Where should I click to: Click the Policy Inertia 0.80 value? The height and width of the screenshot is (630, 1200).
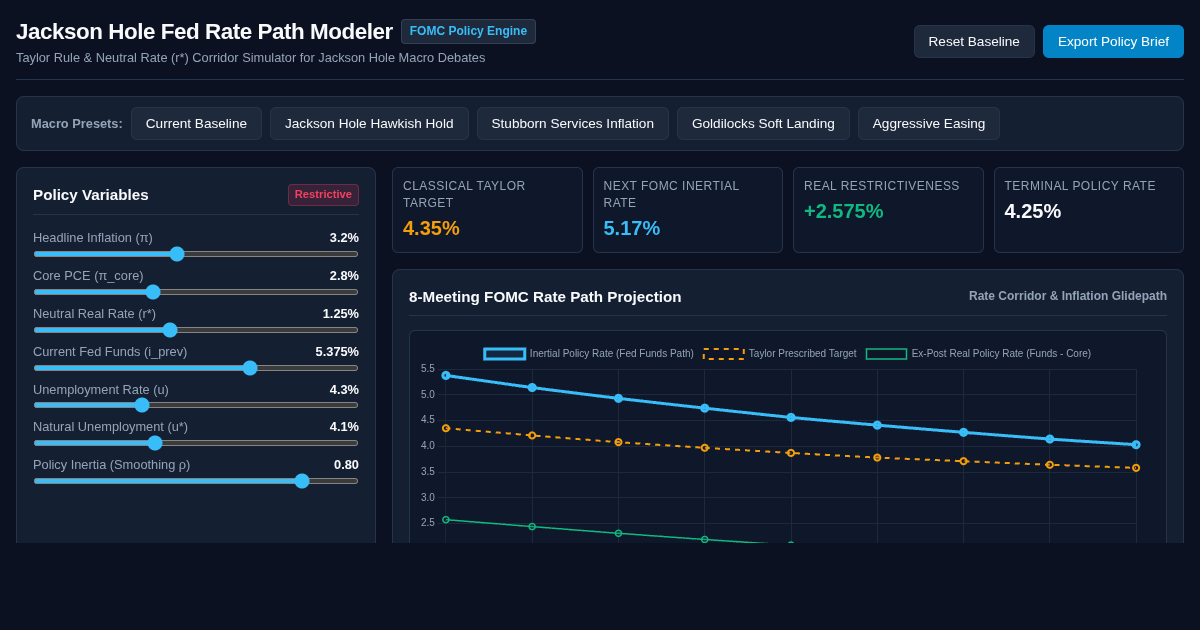click(x=346, y=465)
